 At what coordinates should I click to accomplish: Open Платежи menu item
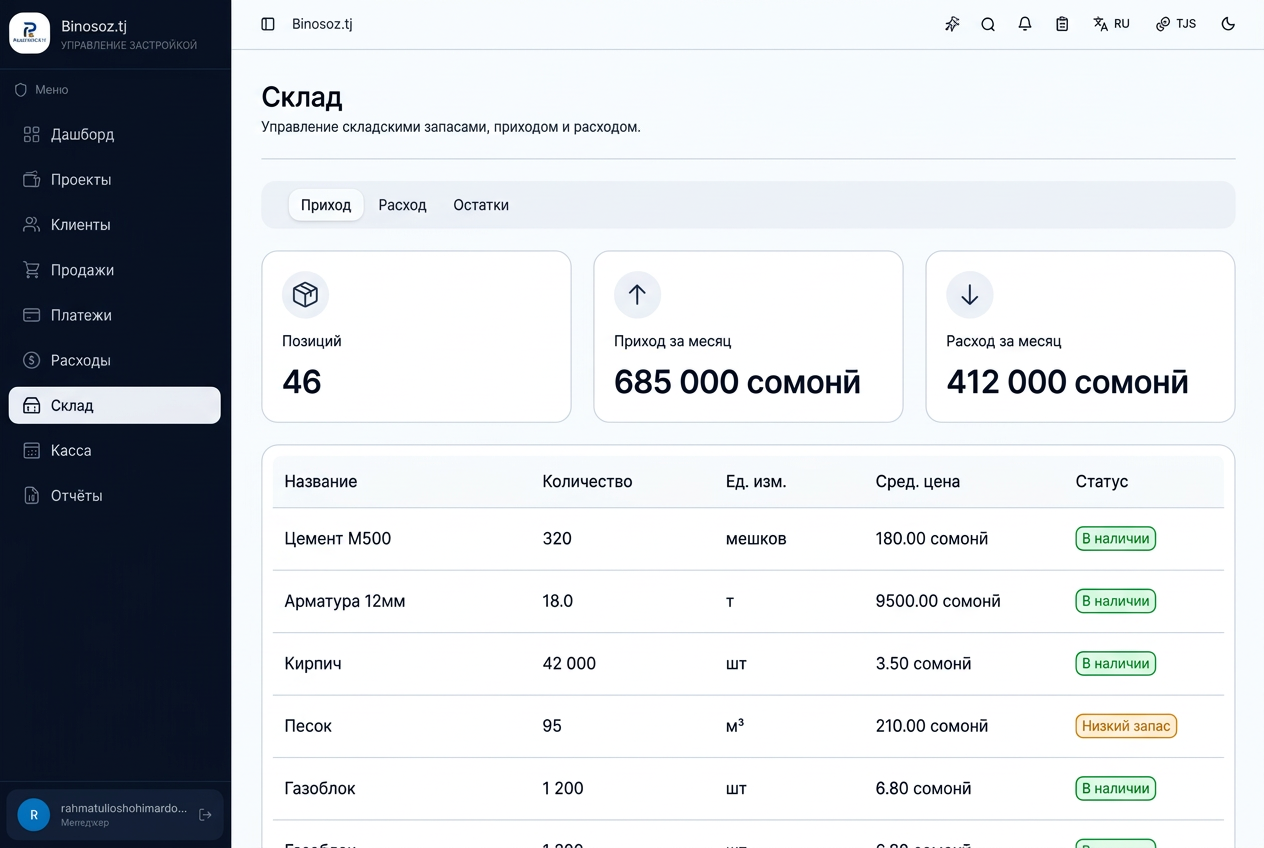click(x=115, y=315)
